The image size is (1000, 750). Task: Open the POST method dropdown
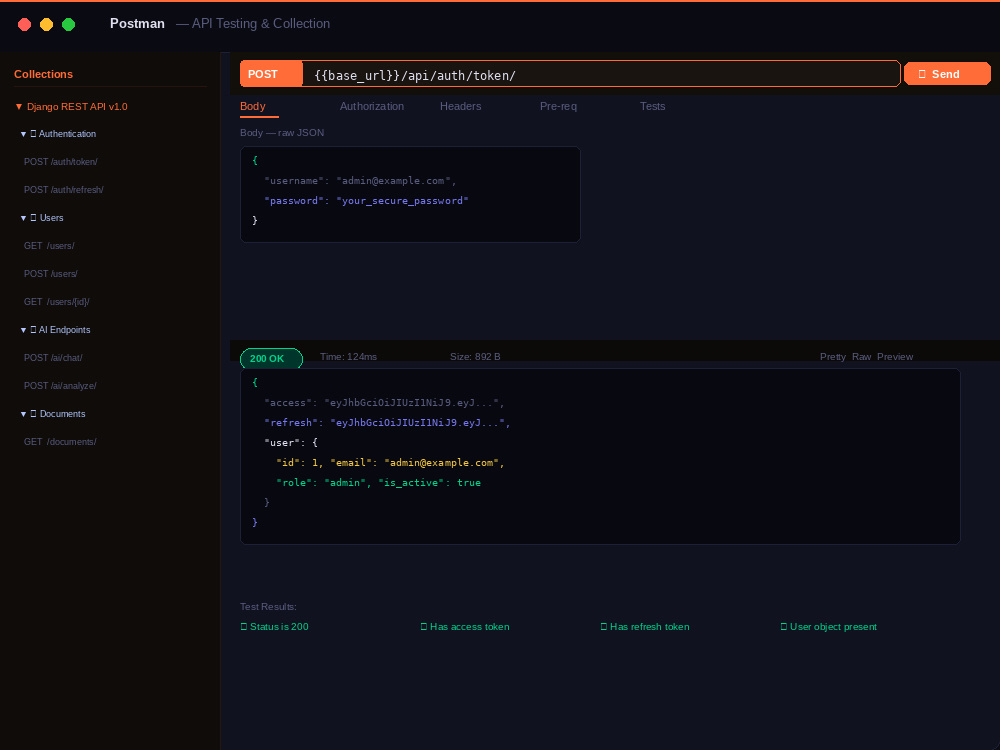[x=271, y=74]
